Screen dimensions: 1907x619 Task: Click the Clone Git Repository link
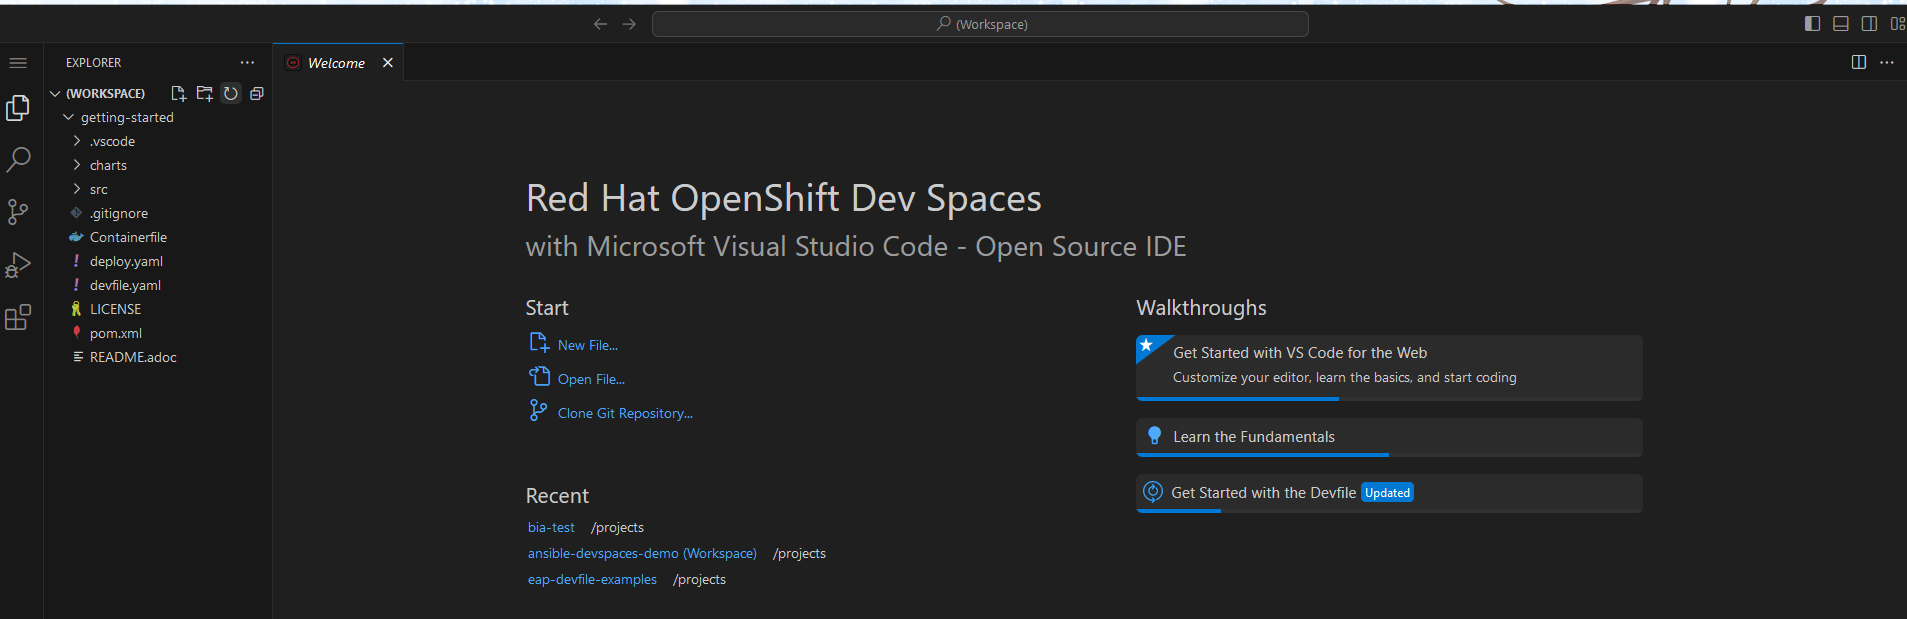click(624, 413)
